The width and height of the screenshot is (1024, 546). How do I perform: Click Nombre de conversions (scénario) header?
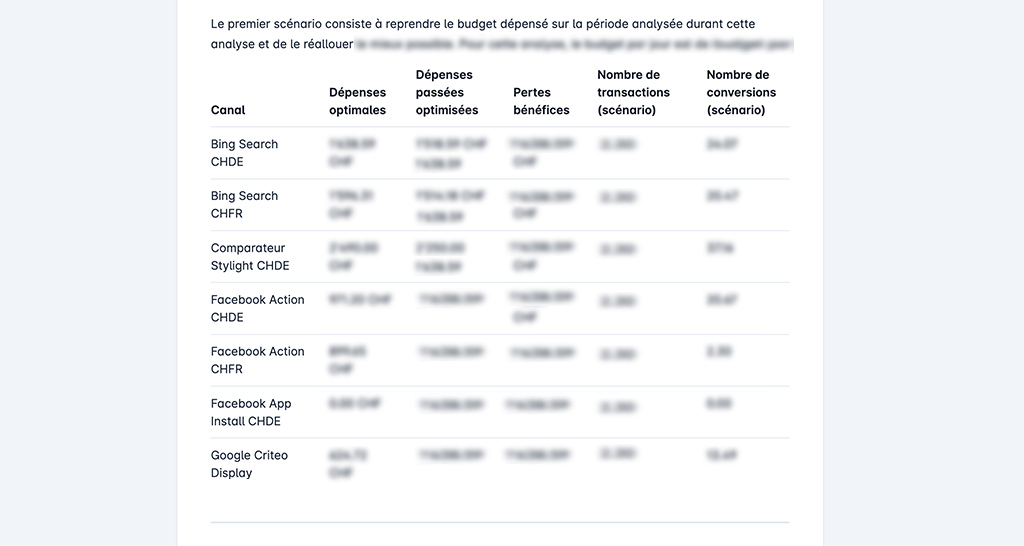(741, 92)
